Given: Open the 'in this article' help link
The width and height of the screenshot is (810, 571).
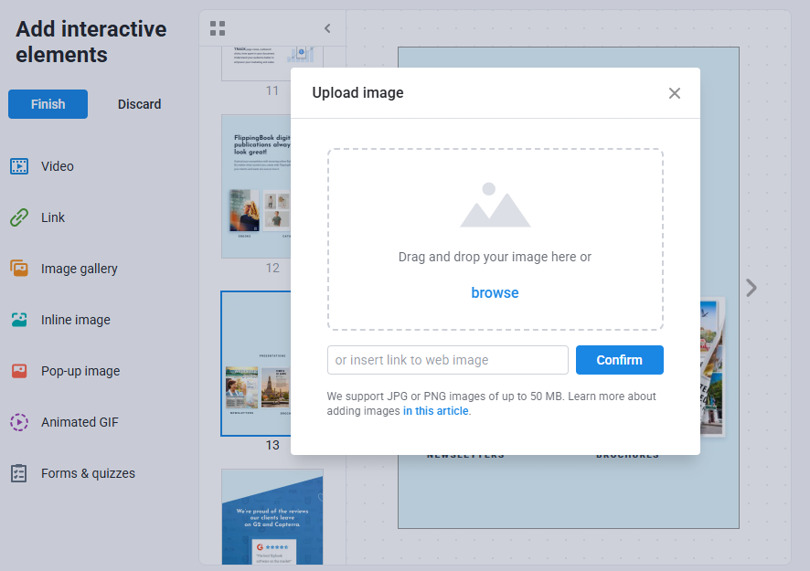Looking at the screenshot, I should coord(436,411).
